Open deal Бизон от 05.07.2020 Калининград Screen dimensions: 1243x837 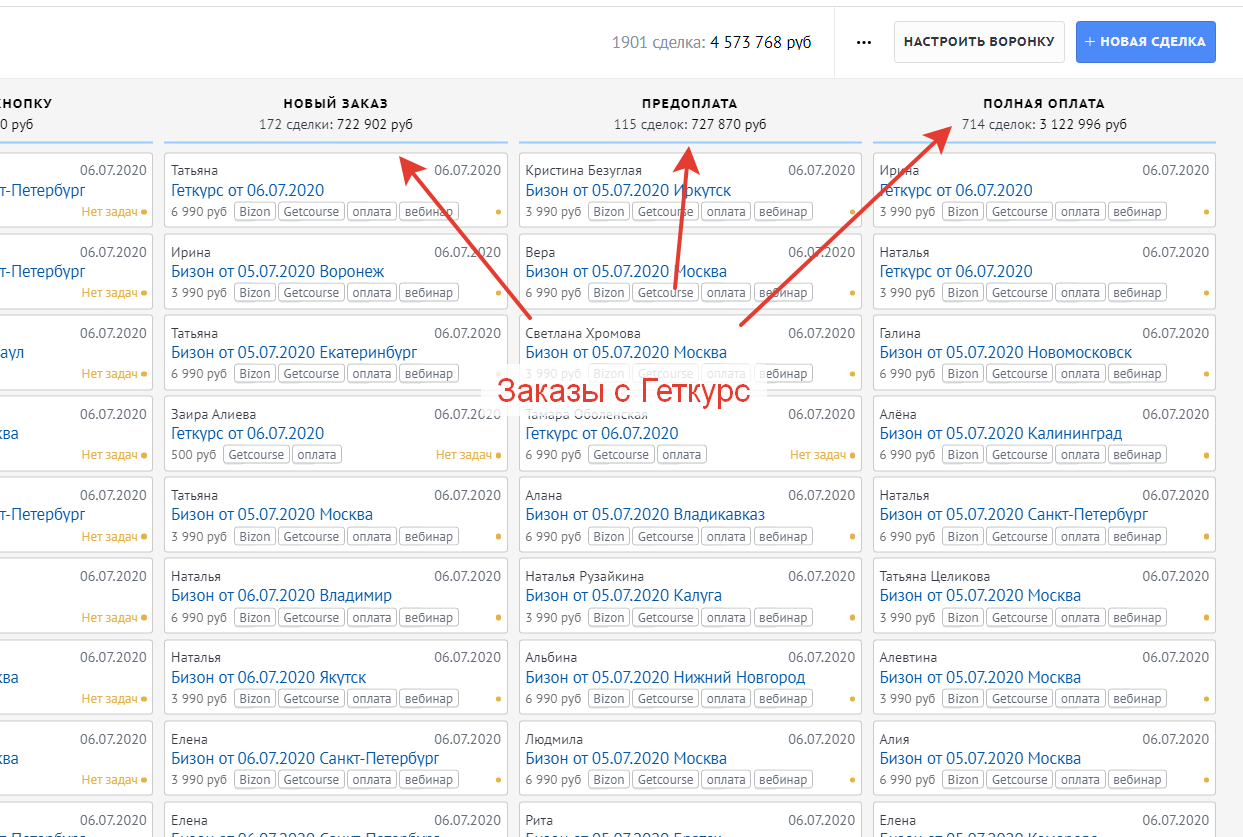[x=1000, y=433]
